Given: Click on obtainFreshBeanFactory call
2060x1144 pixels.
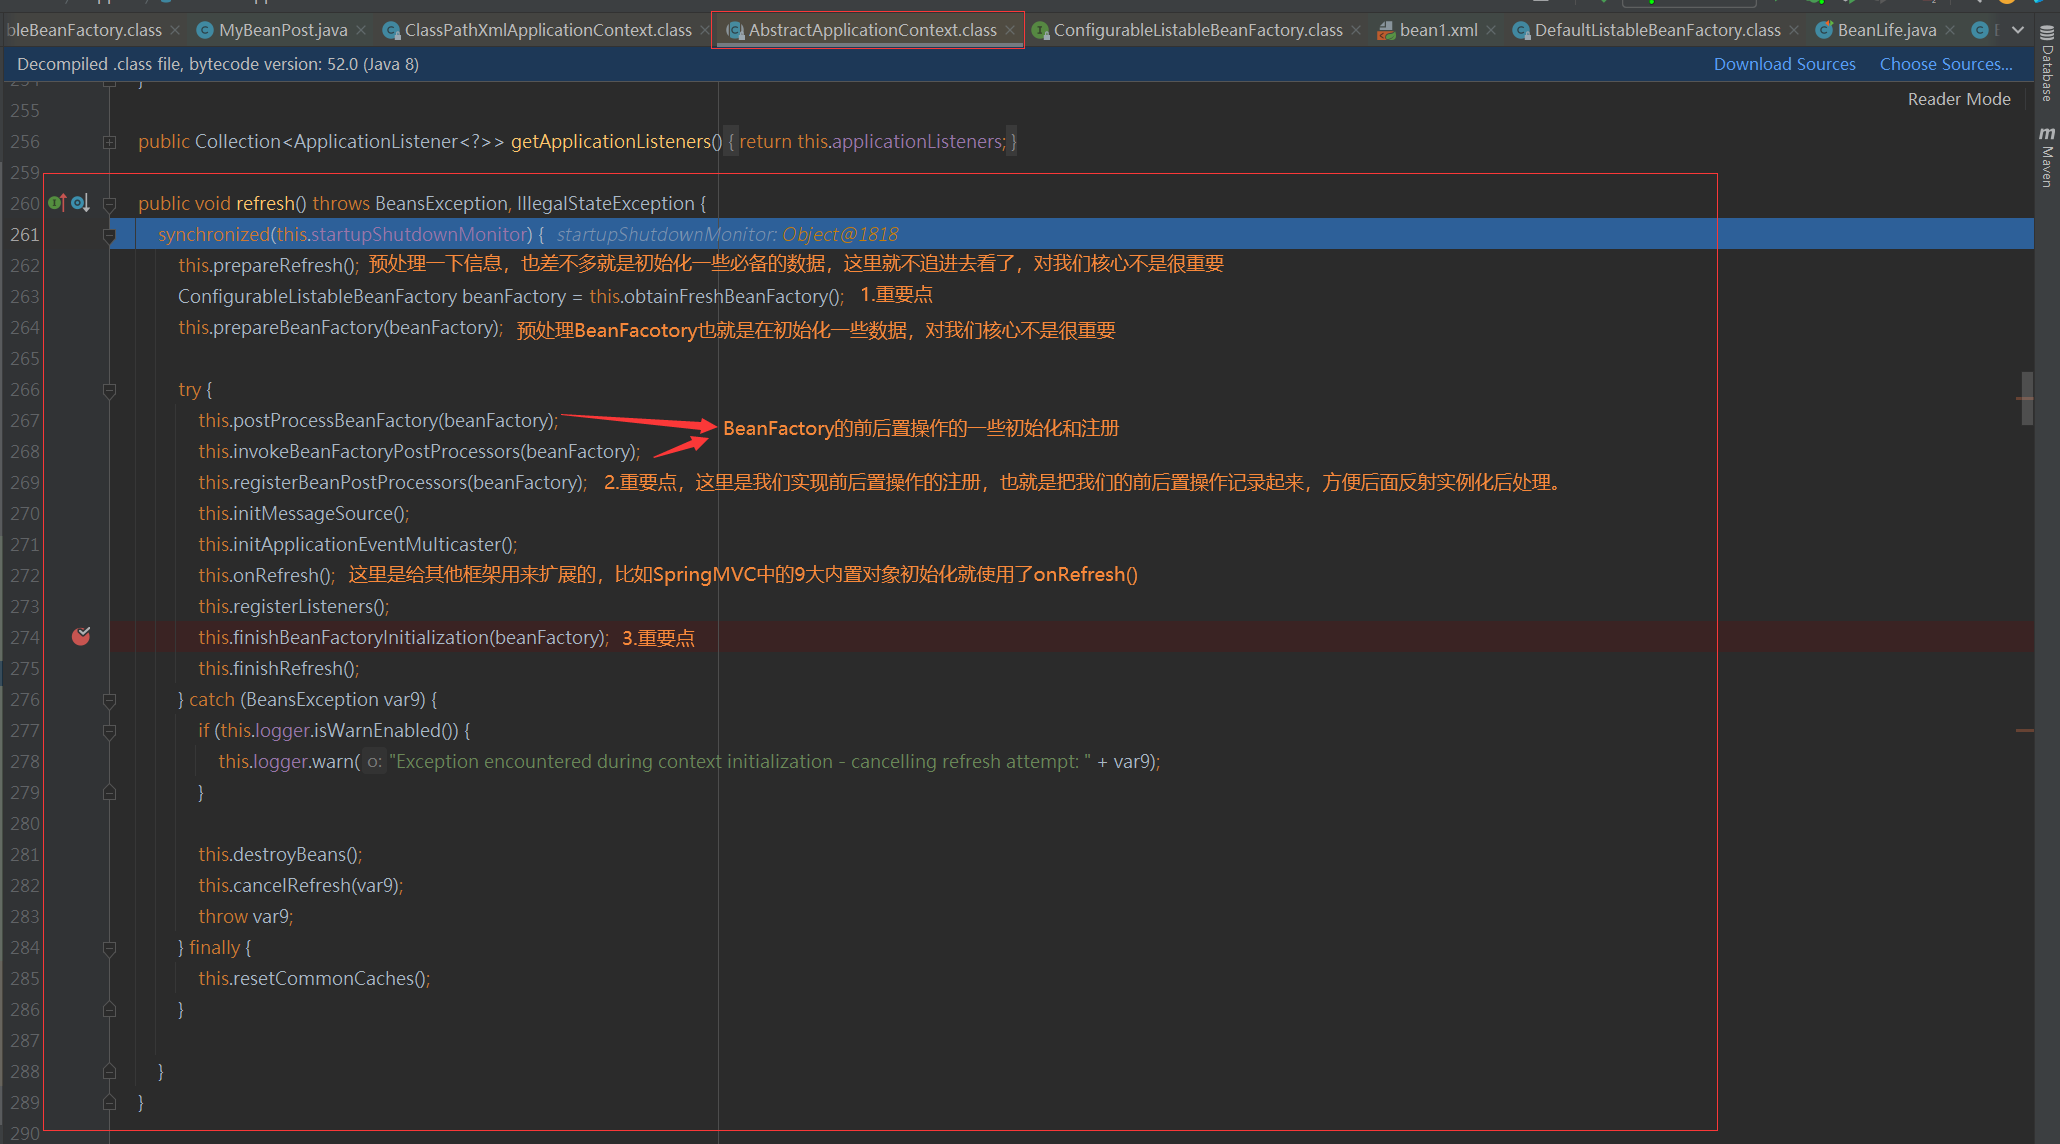Looking at the screenshot, I should point(717,296).
